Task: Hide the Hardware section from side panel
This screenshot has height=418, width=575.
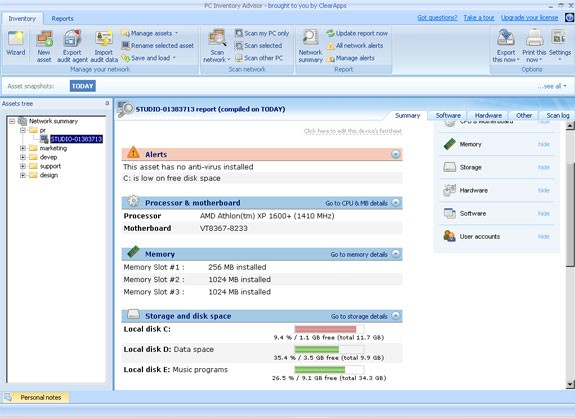Action: [543, 191]
